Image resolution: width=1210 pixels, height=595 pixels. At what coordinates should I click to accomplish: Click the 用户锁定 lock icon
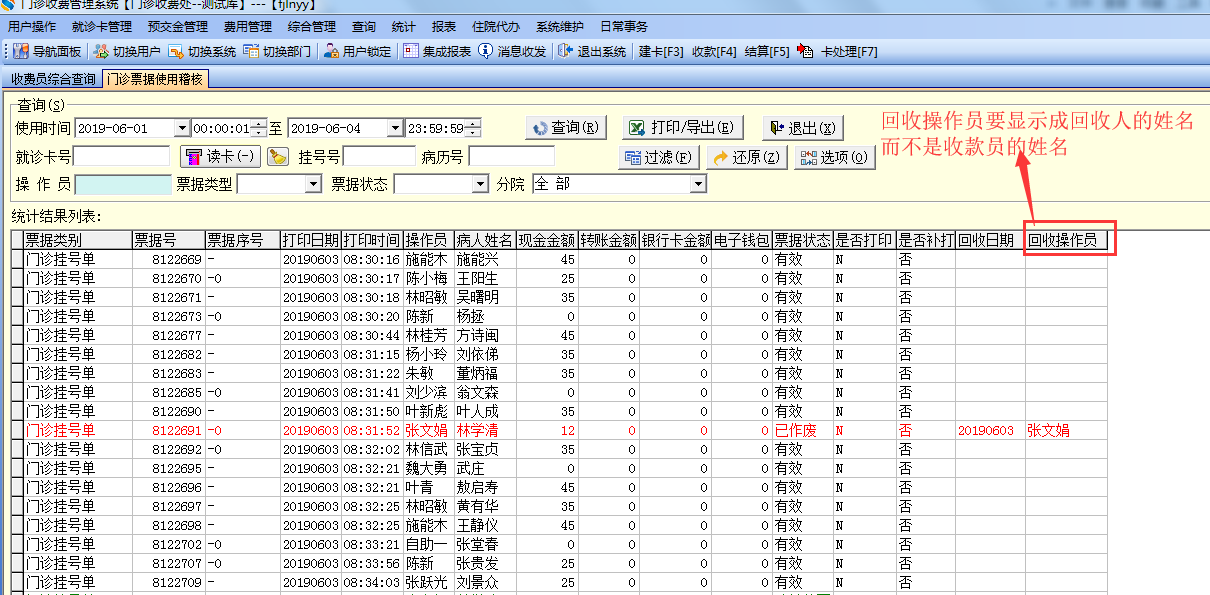click(331, 51)
